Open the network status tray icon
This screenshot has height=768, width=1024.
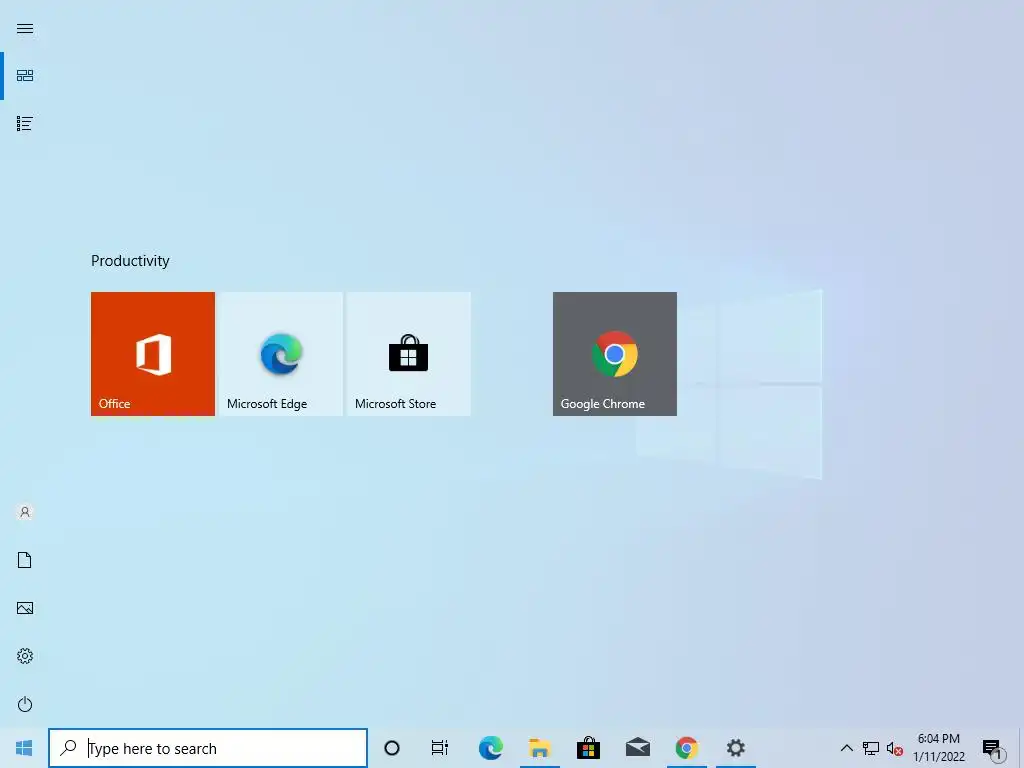(x=871, y=748)
